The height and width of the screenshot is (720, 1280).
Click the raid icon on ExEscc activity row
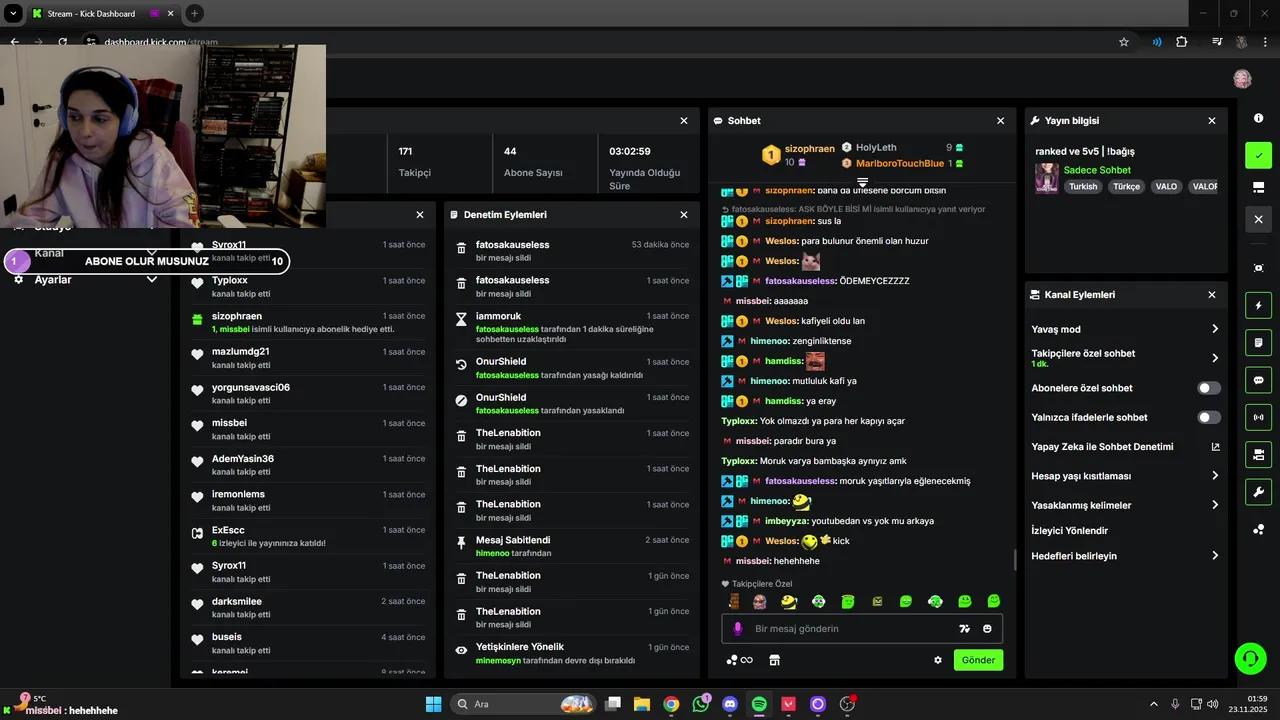click(x=197, y=534)
